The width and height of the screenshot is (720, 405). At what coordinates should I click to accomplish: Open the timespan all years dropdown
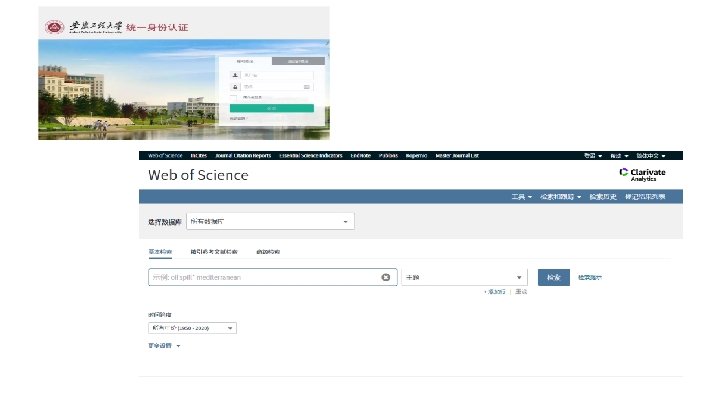(x=192, y=328)
